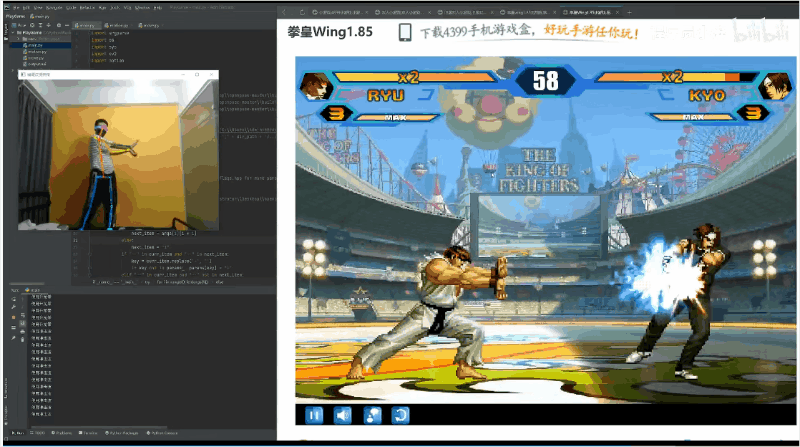Switch to the third editor tab

(x=150, y=26)
